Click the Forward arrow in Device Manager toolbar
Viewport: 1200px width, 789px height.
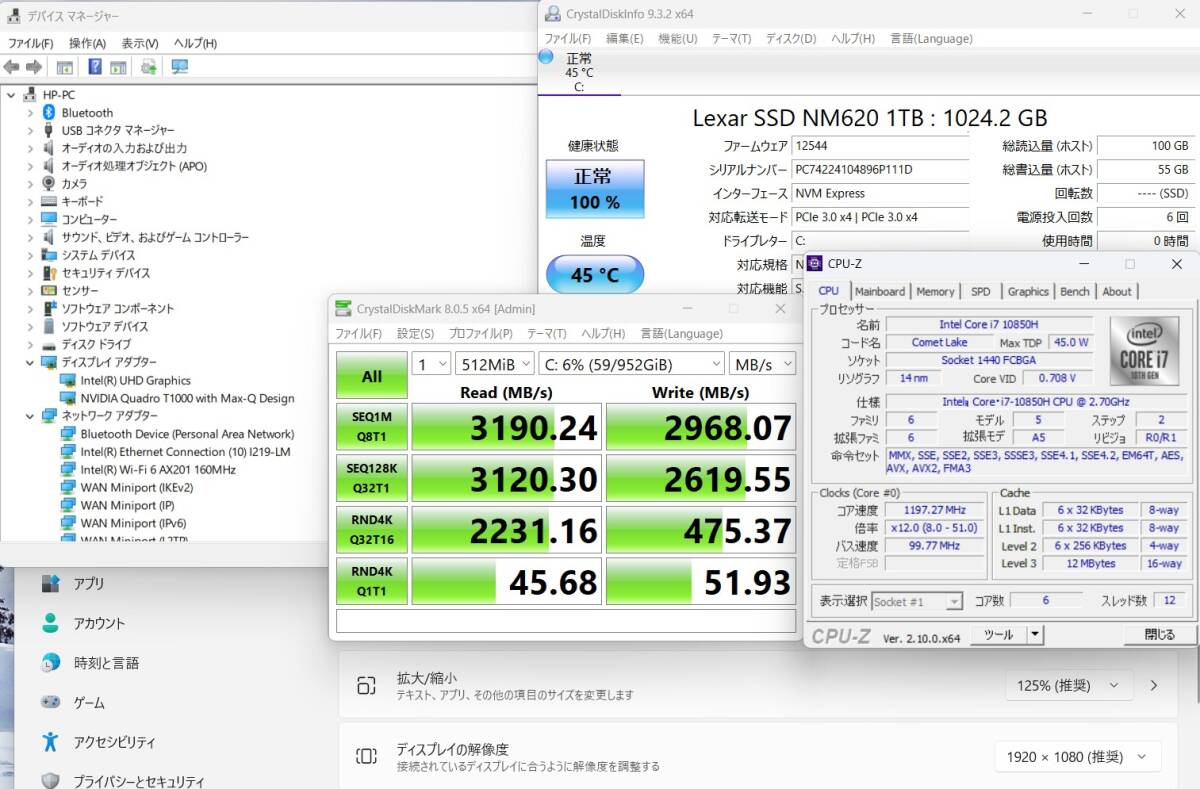(x=33, y=67)
